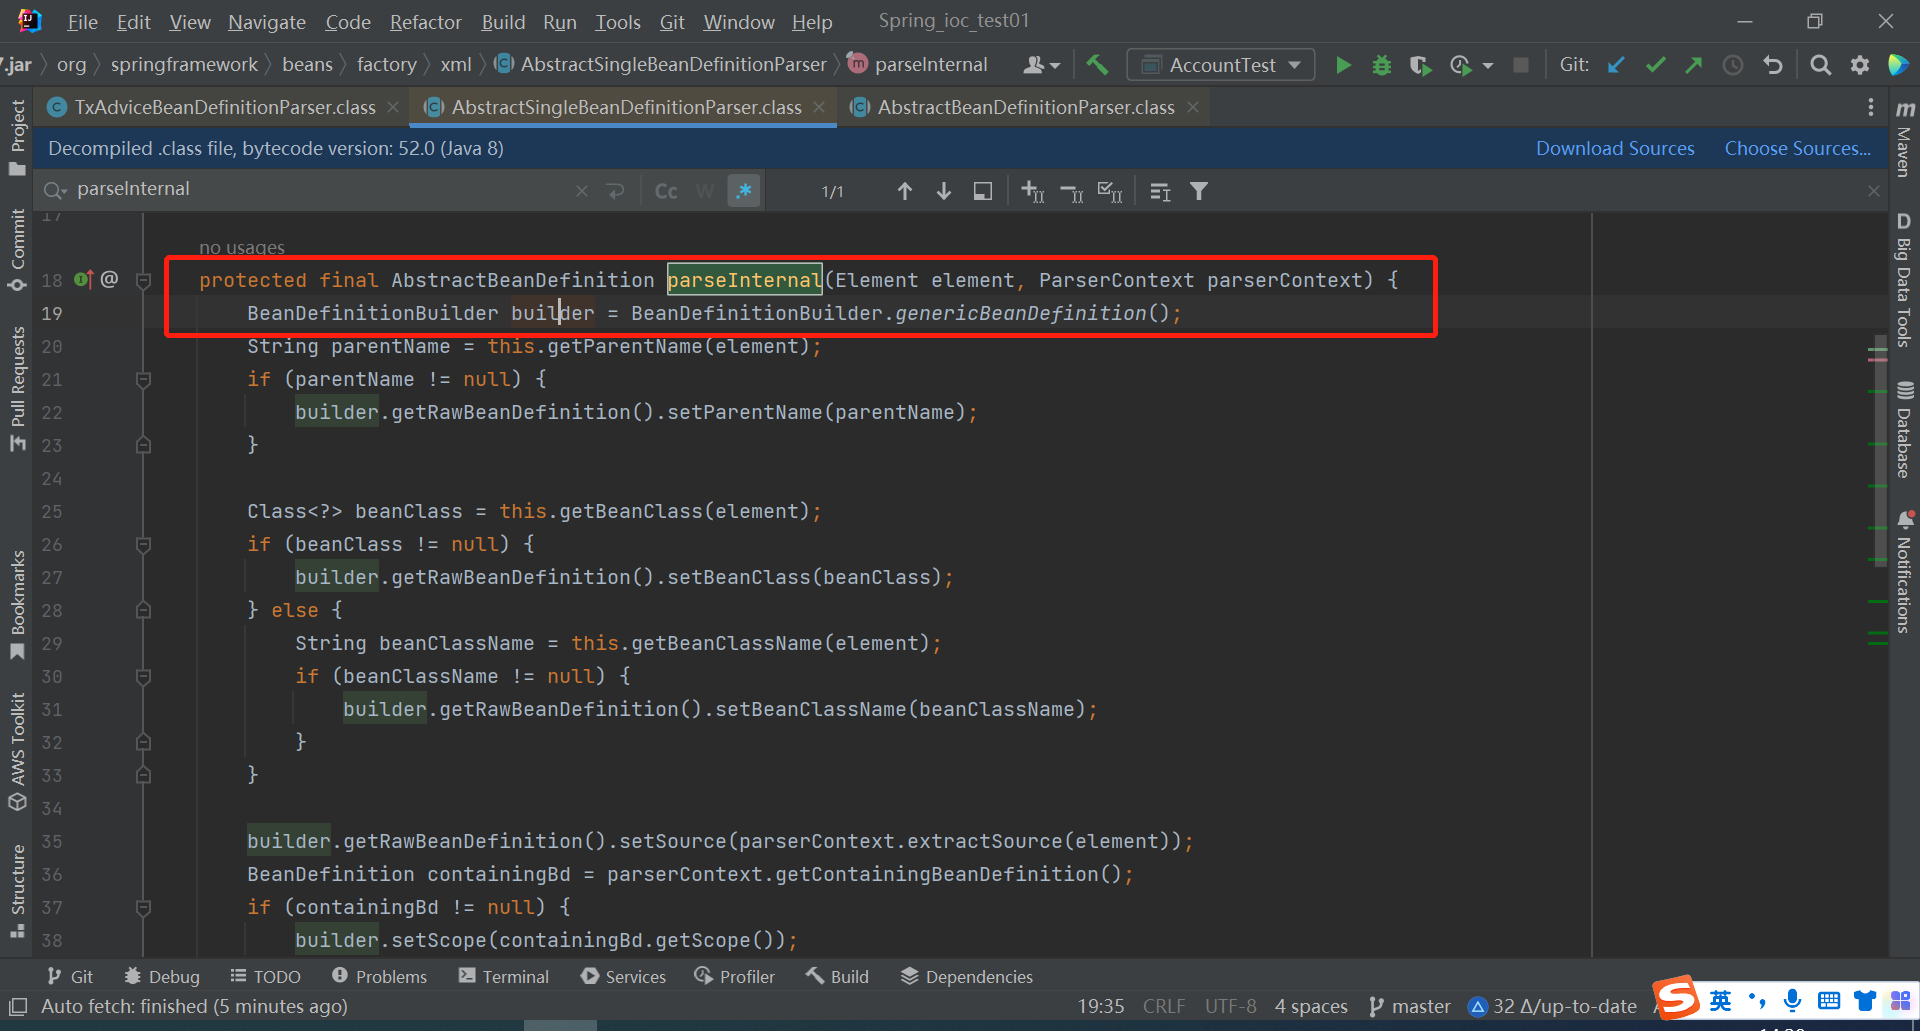
Task: Switch to the TxAdviceBeanDefinitionParser.class tab
Action: click(215, 107)
